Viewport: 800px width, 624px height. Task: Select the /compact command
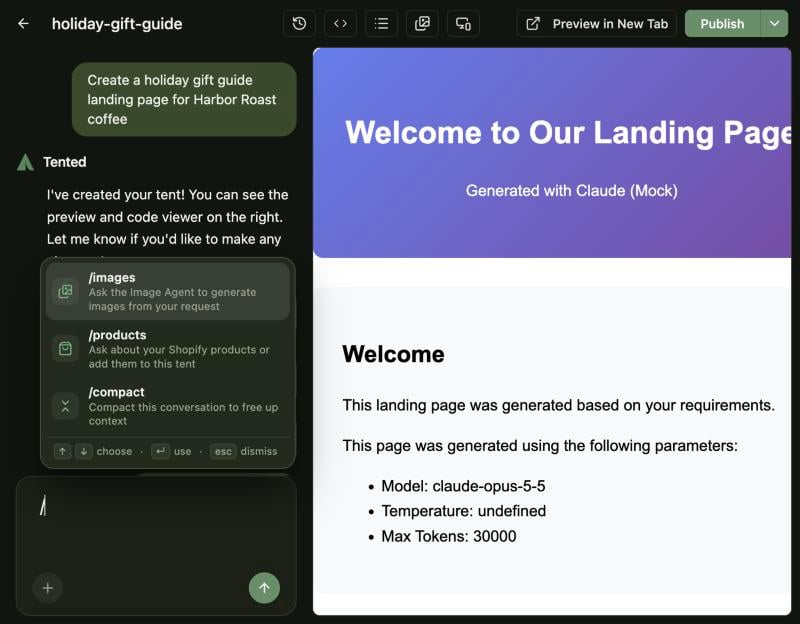(x=168, y=406)
